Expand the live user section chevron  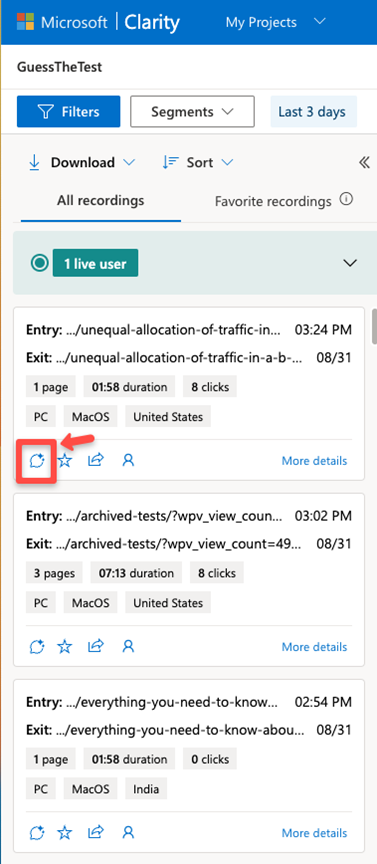point(350,263)
